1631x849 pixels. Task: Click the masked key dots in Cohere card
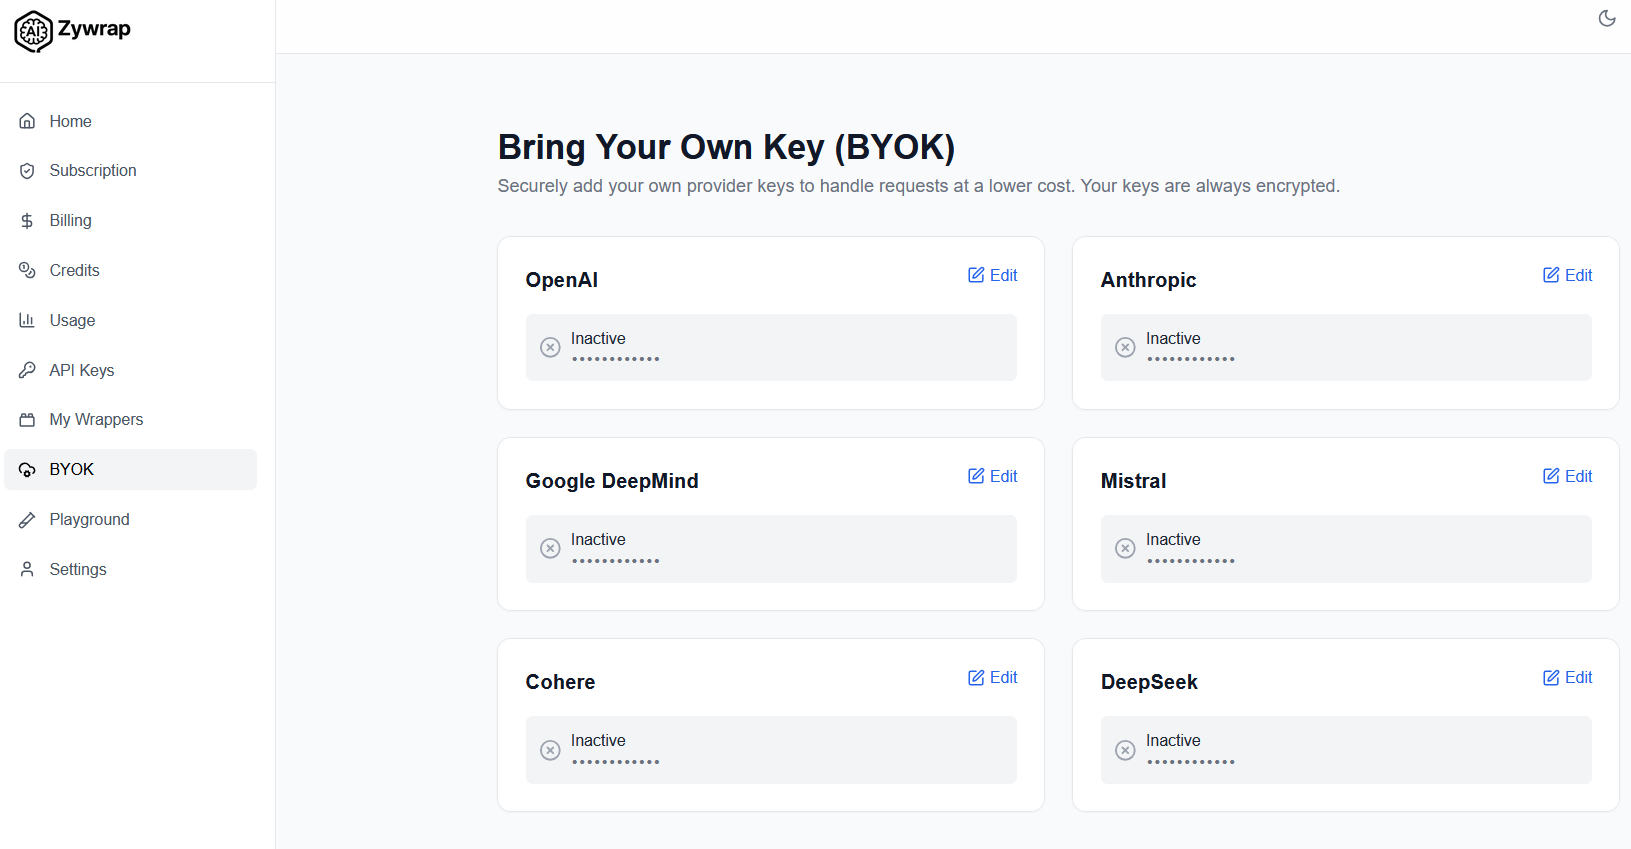click(616, 762)
